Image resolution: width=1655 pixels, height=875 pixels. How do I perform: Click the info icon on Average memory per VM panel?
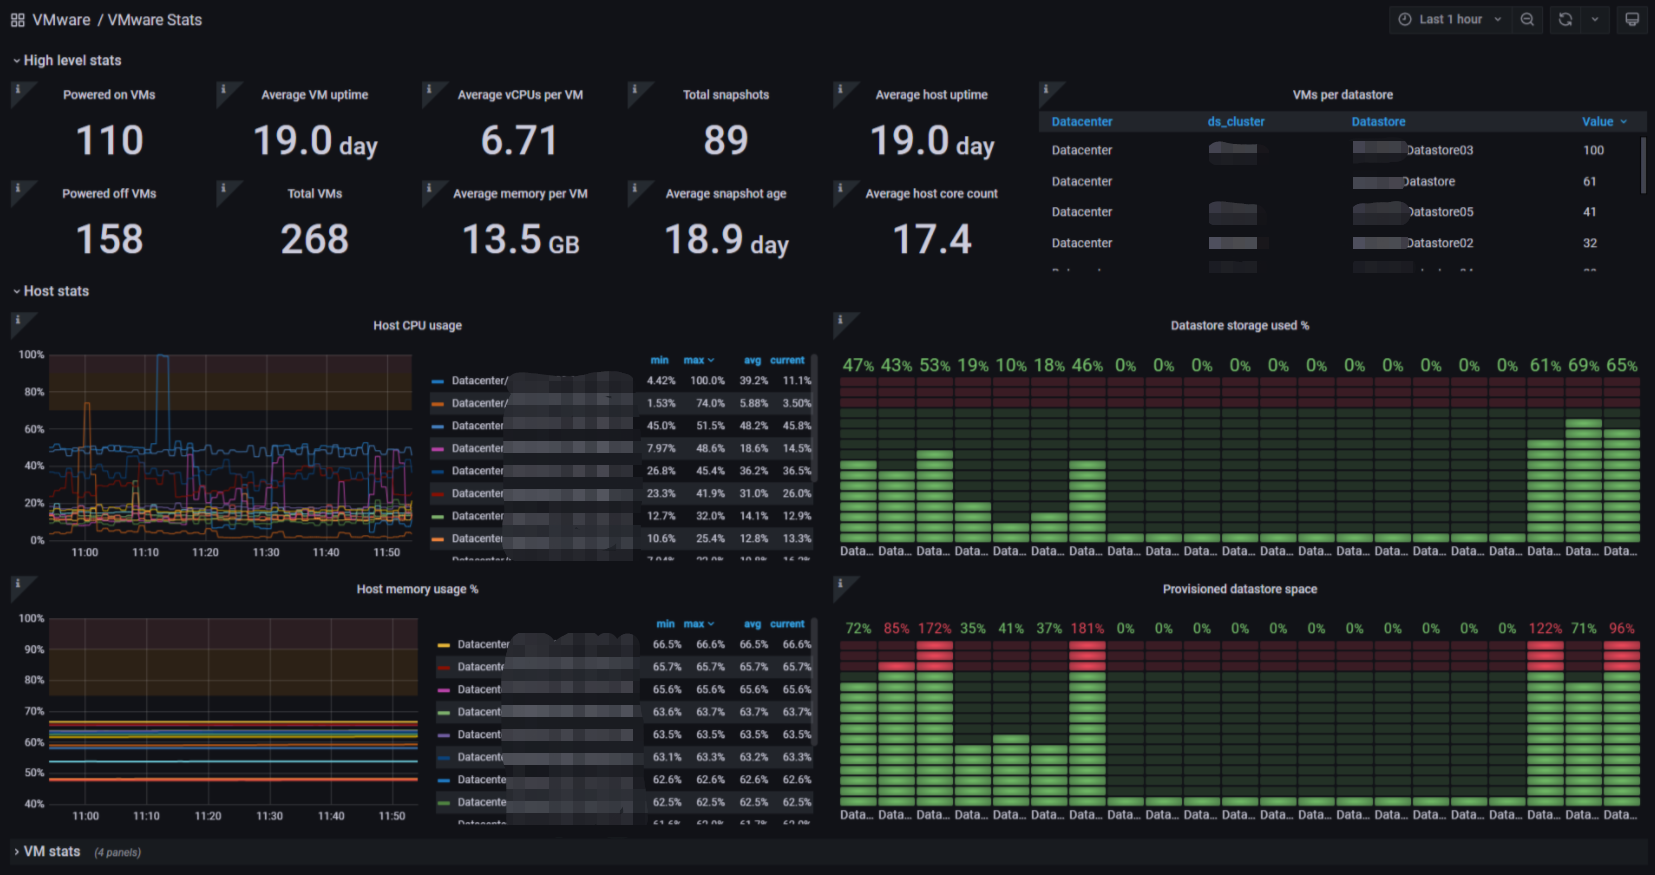pyautogui.click(x=429, y=188)
